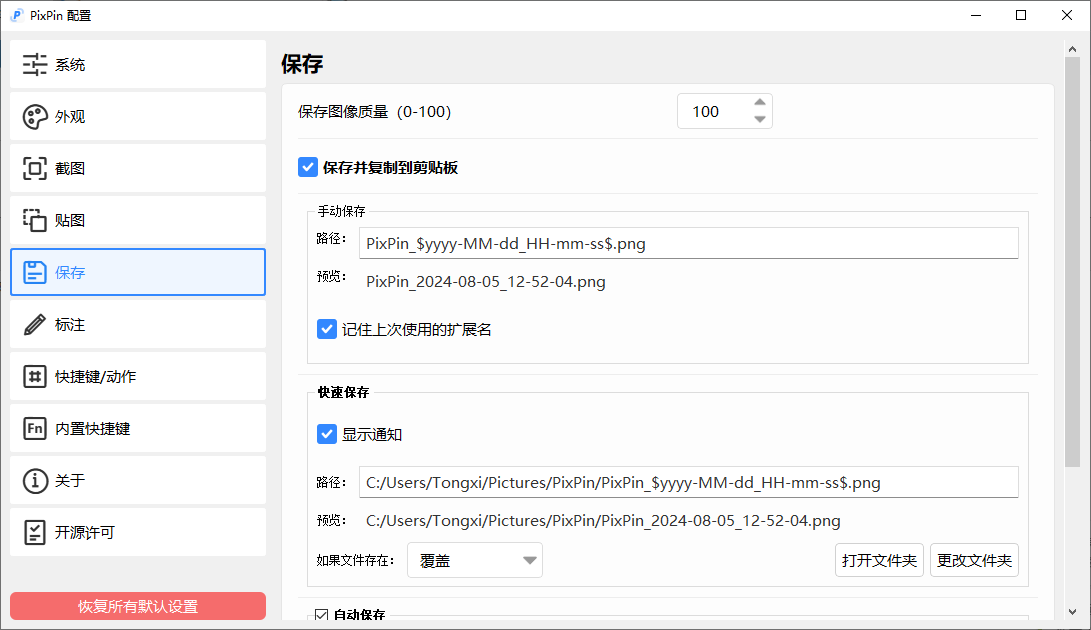Click the 系统 sliders icon in sidebar
Screen dimensions: 1091x630
[35, 65]
